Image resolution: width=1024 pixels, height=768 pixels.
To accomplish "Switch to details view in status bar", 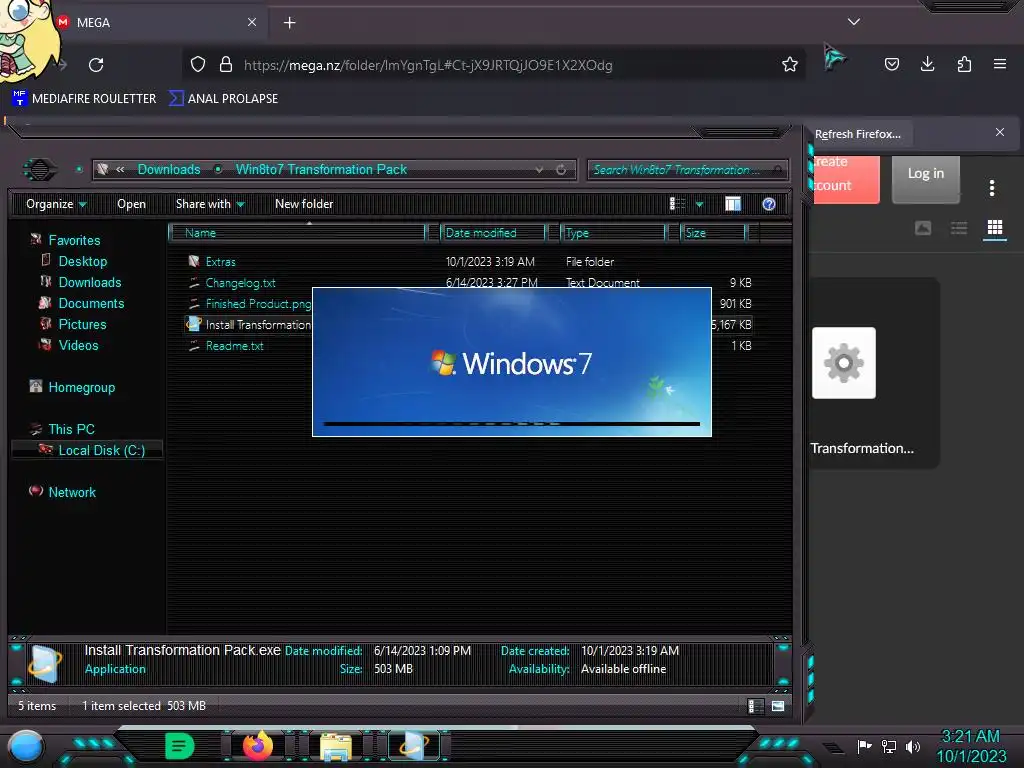I will (755, 706).
